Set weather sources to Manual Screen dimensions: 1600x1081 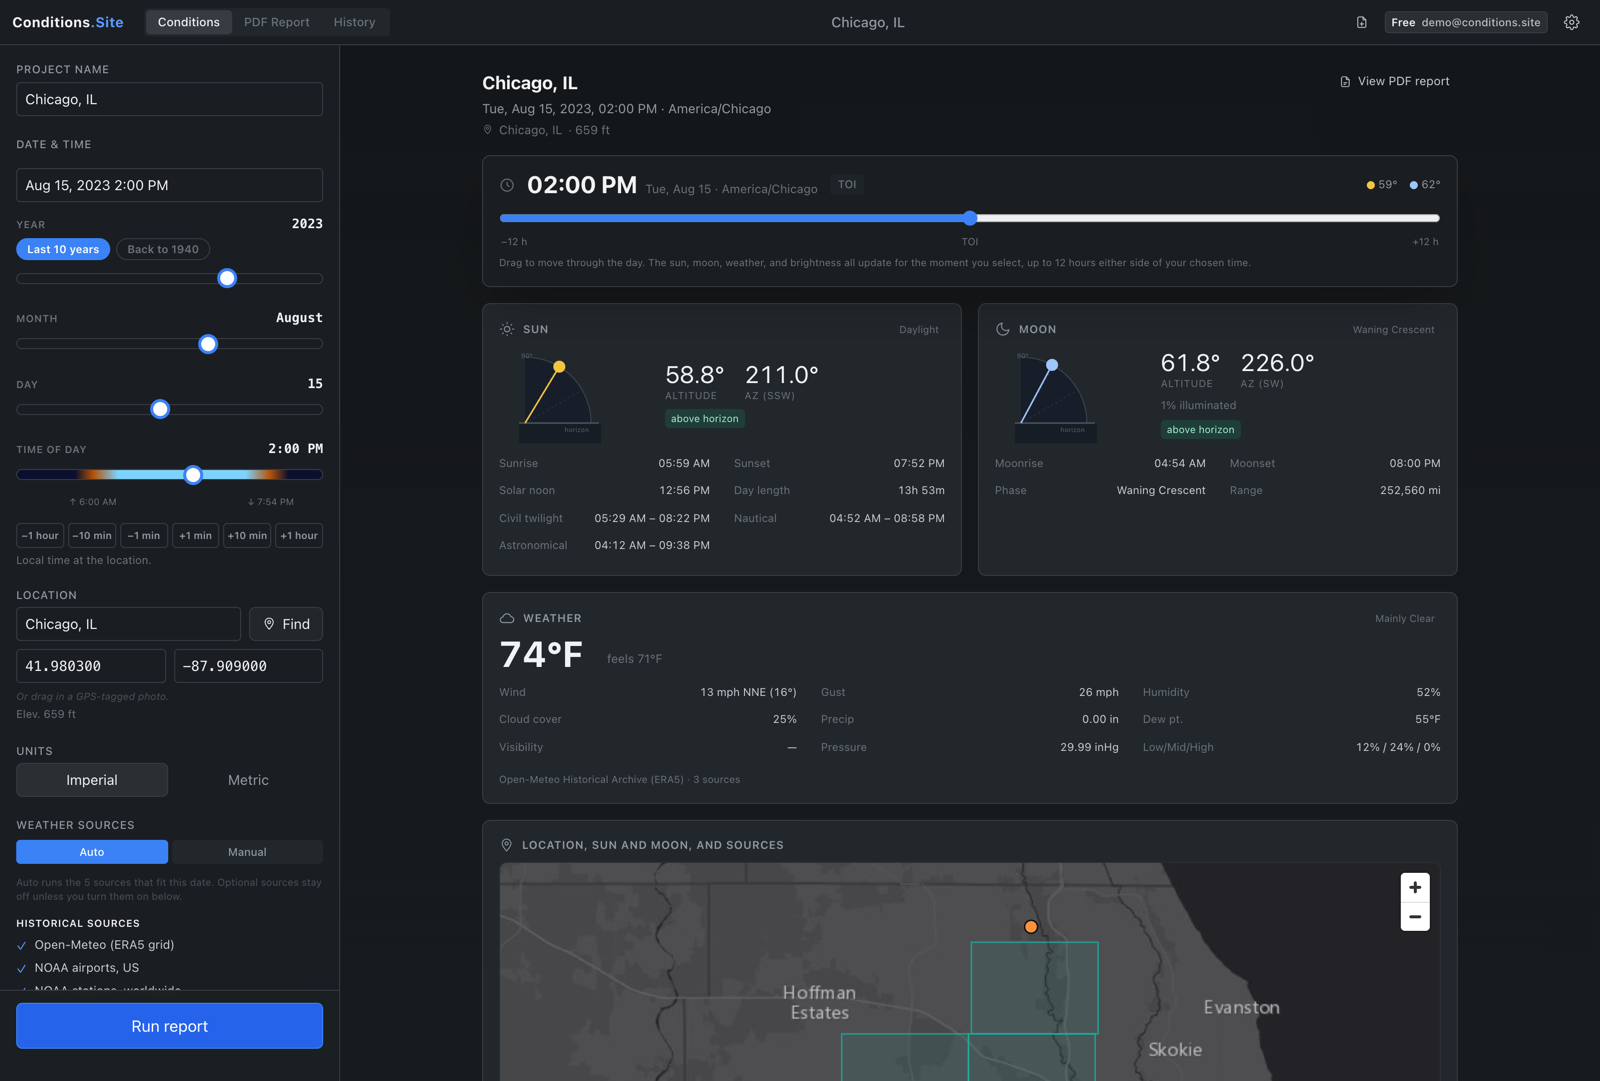tap(247, 852)
